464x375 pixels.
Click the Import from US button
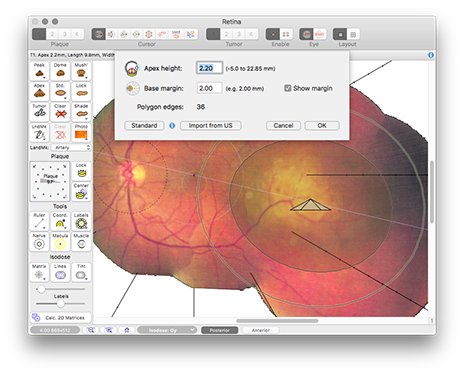[x=211, y=126]
